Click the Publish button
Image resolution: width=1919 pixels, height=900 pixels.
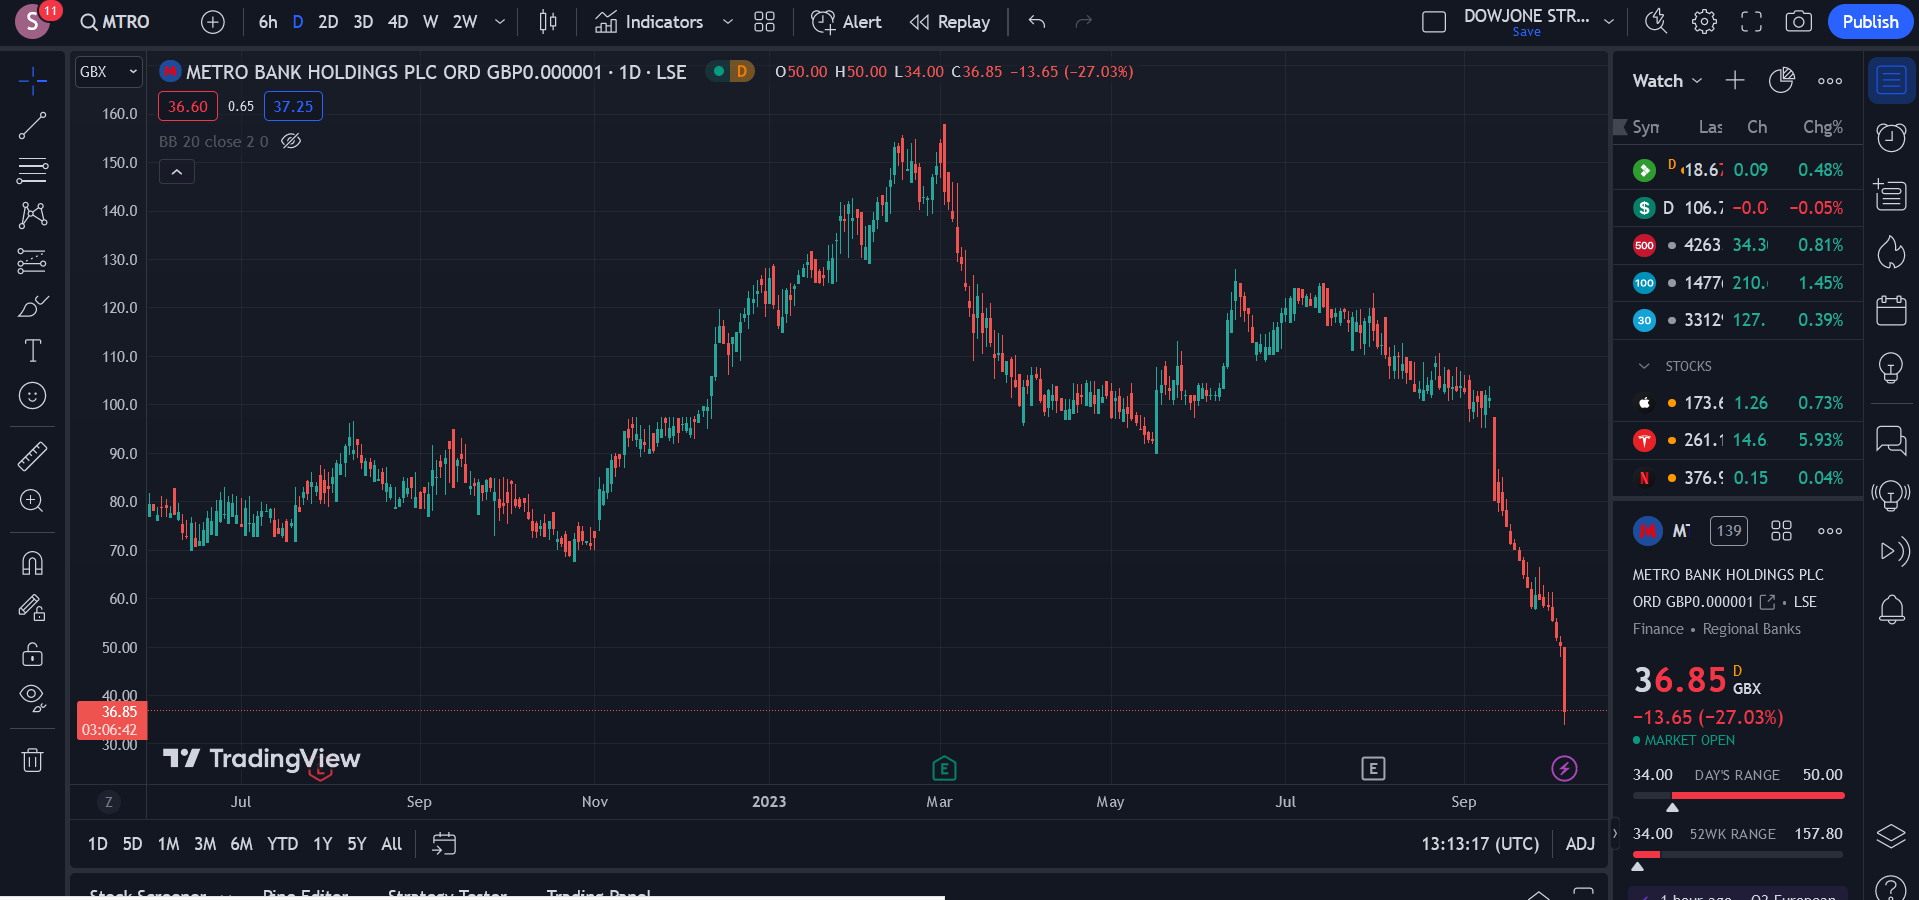pyautogui.click(x=1870, y=22)
